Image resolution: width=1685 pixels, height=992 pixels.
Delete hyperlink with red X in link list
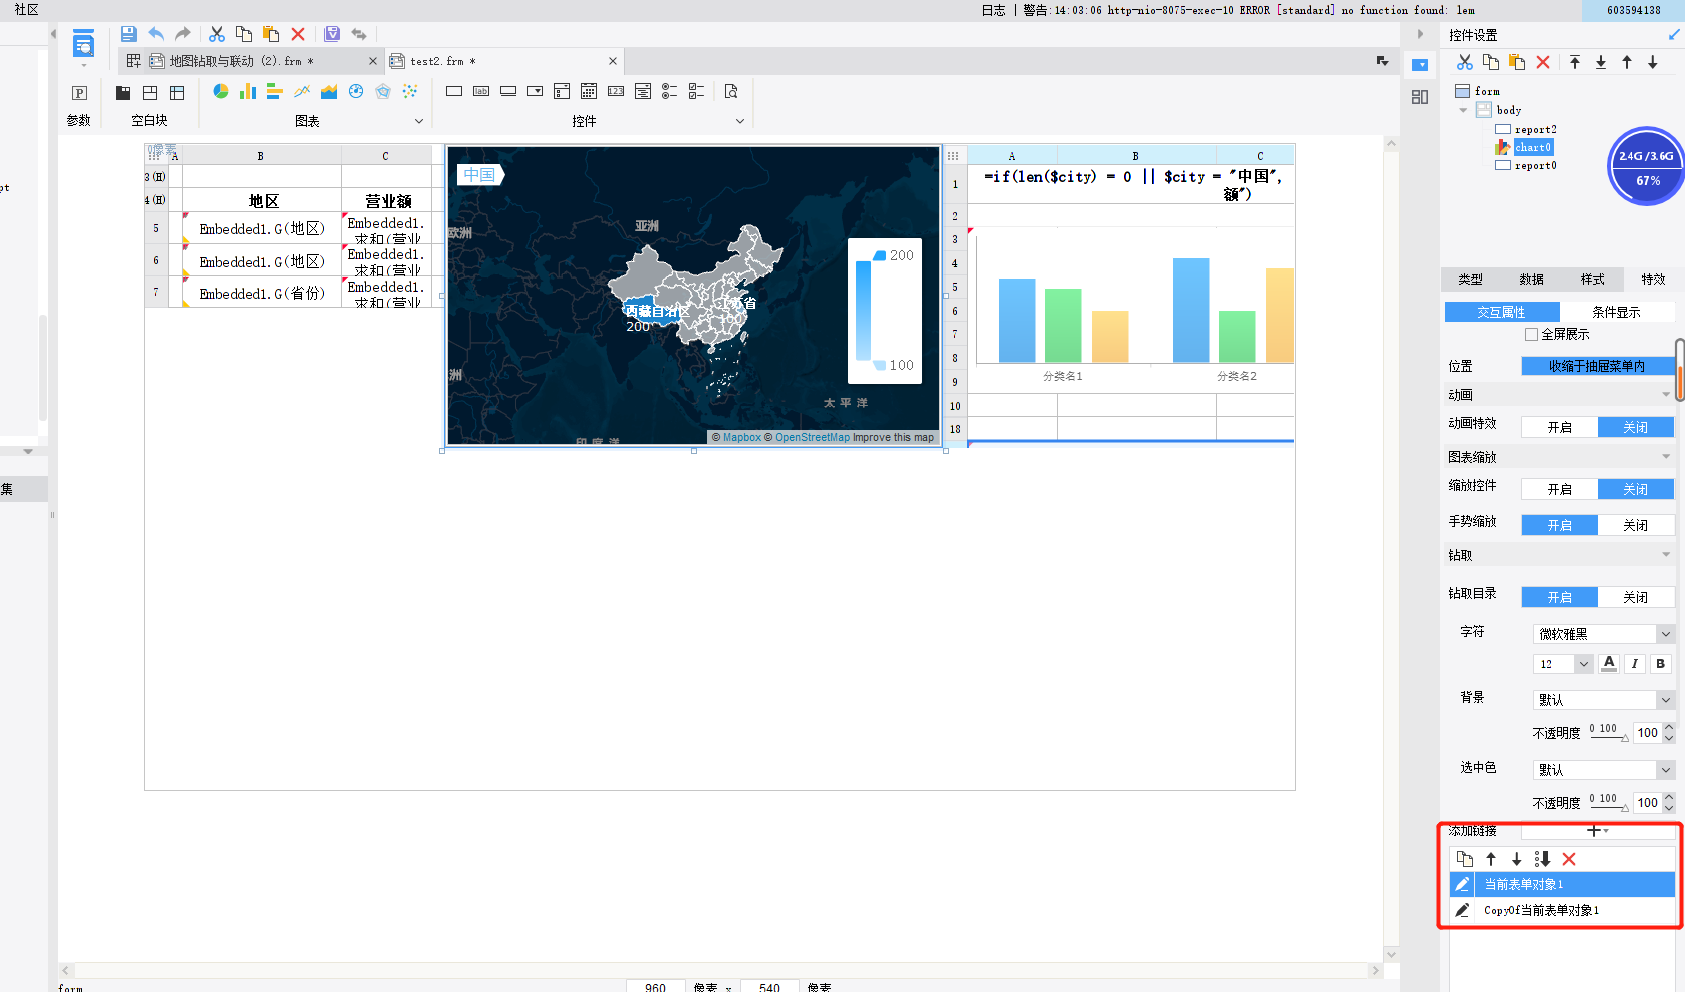click(1569, 859)
